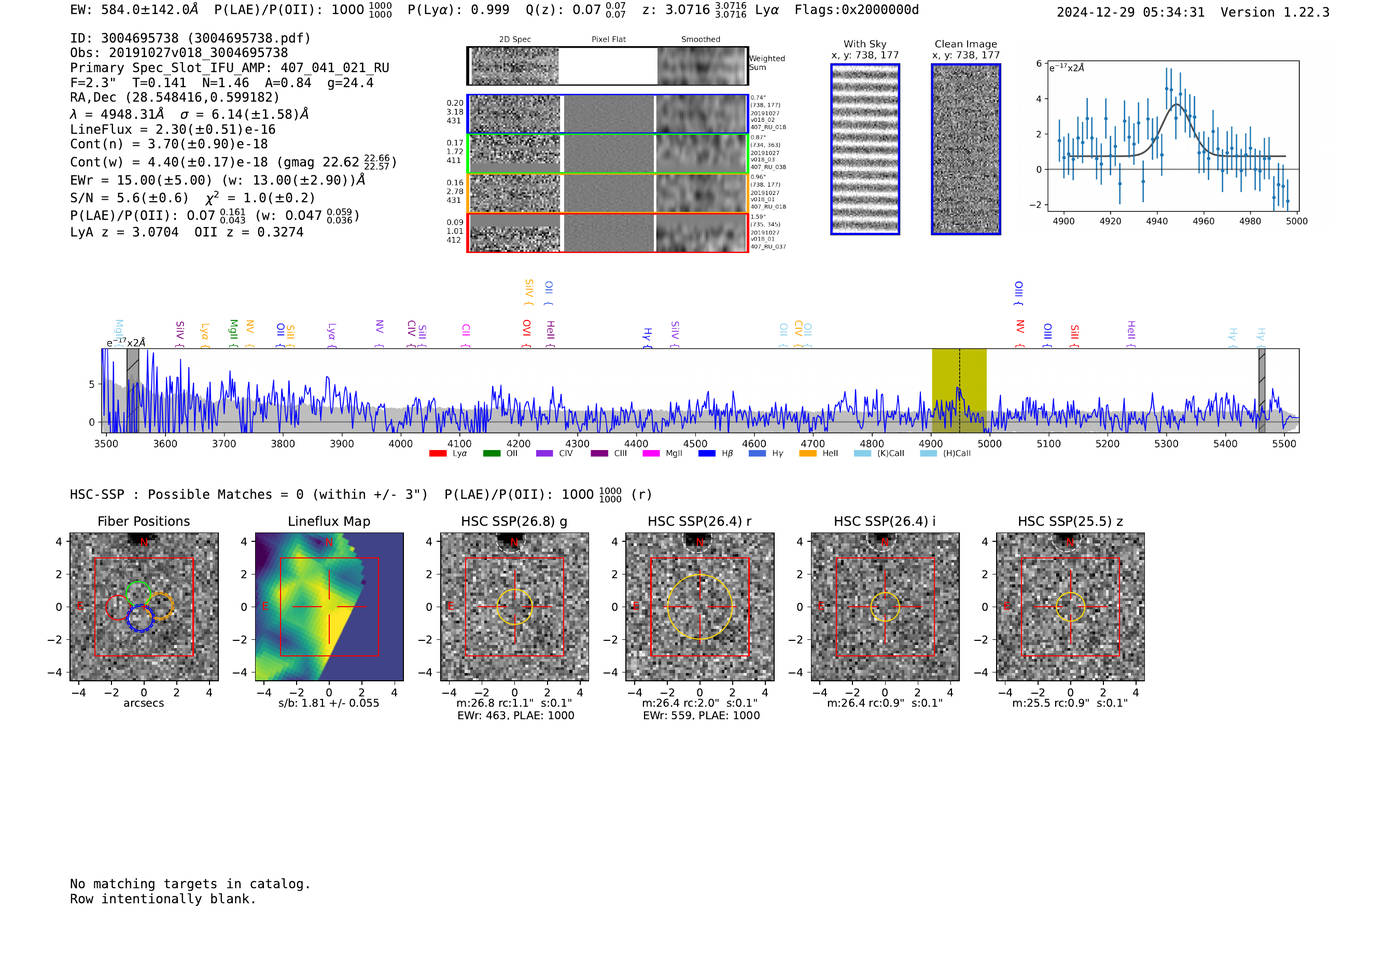Open the HSC SSP(26.4) i cutout
This screenshot has width=1400, height=953.
[885, 607]
